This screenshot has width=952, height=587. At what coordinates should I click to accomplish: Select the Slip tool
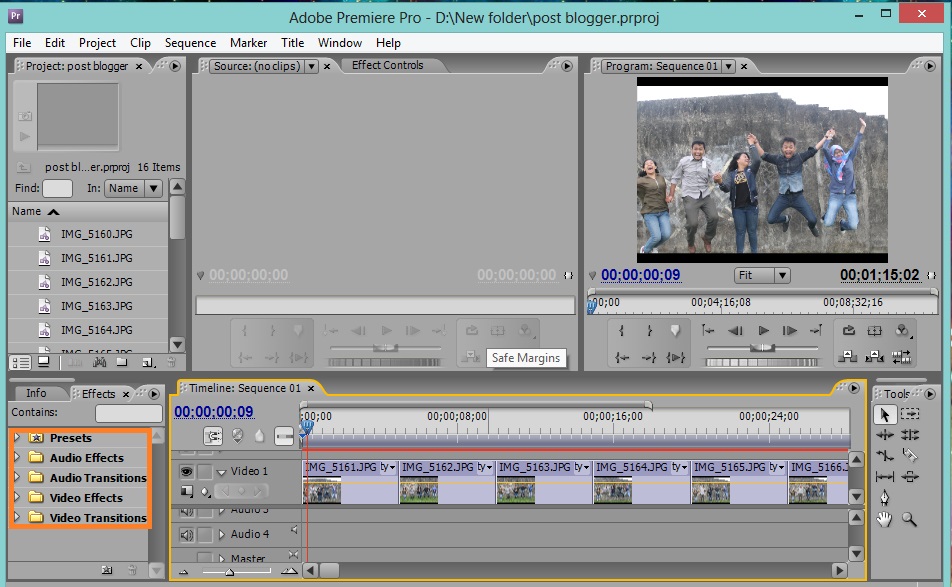(x=885, y=477)
